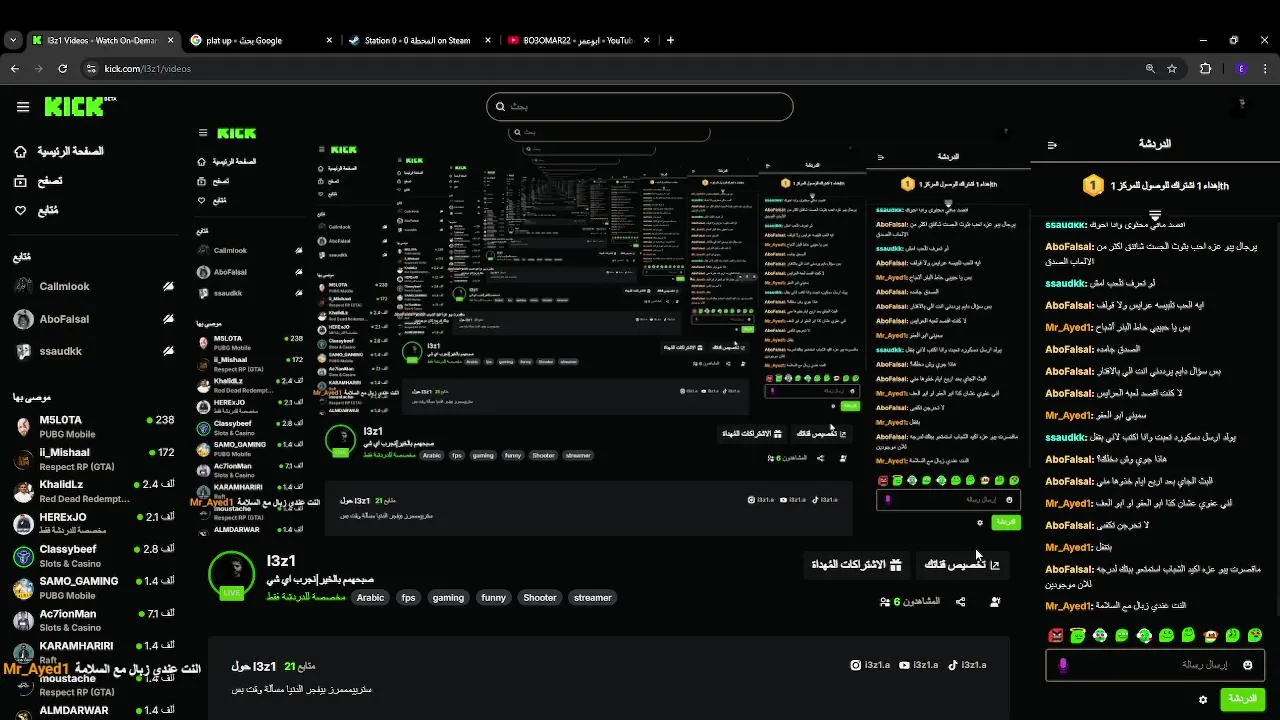Open recommended channel KhalidLz

tap(93, 490)
